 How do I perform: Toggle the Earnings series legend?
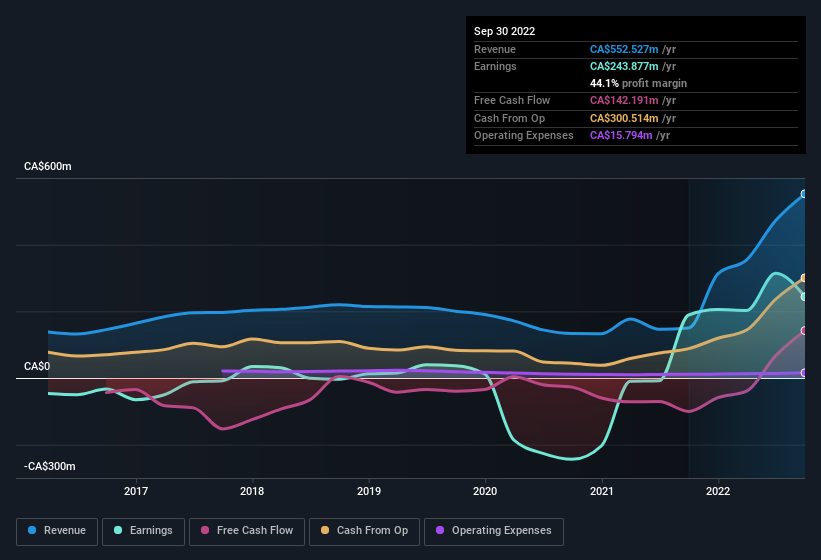coord(143,531)
